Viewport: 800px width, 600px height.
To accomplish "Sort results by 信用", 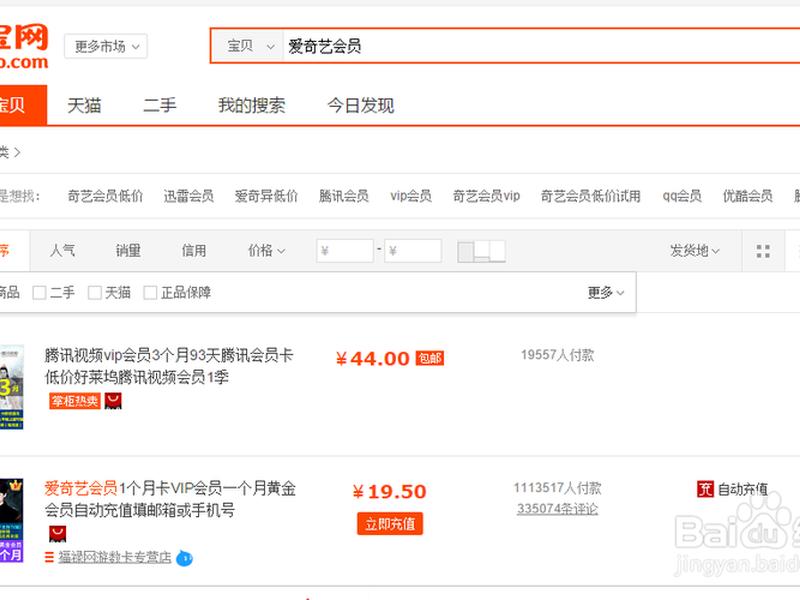I will click(x=194, y=251).
